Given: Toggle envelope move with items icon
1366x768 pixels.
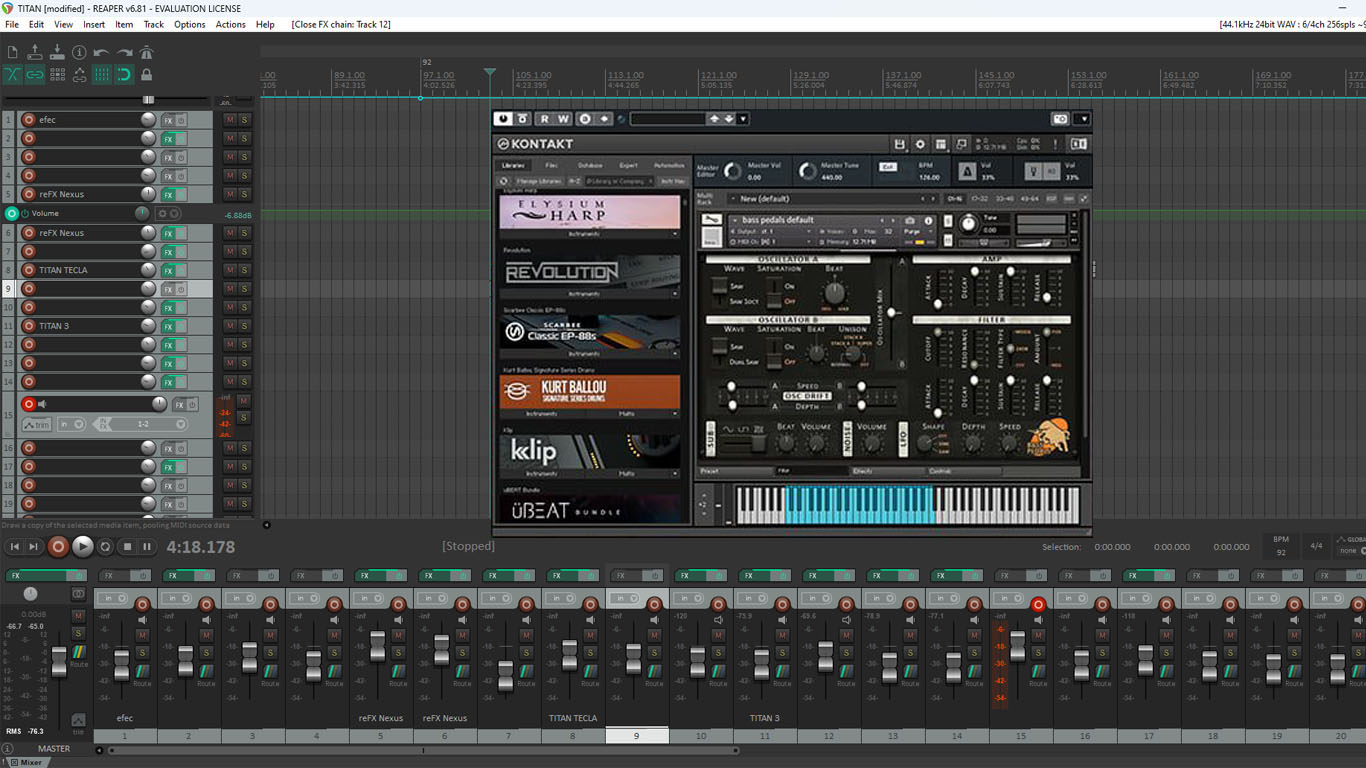Looking at the screenshot, I should (79, 74).
